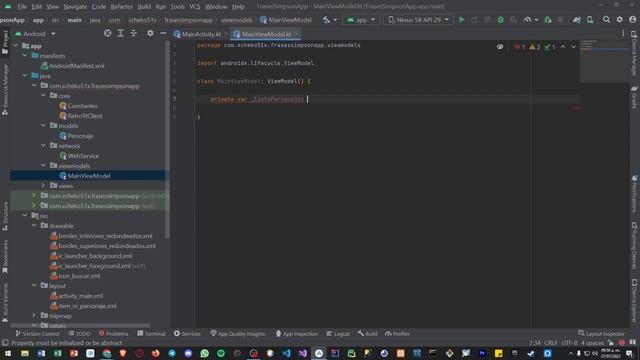640x360 pixels.
Task: Click the Windows Start button
Action: (x=8, y=353)
